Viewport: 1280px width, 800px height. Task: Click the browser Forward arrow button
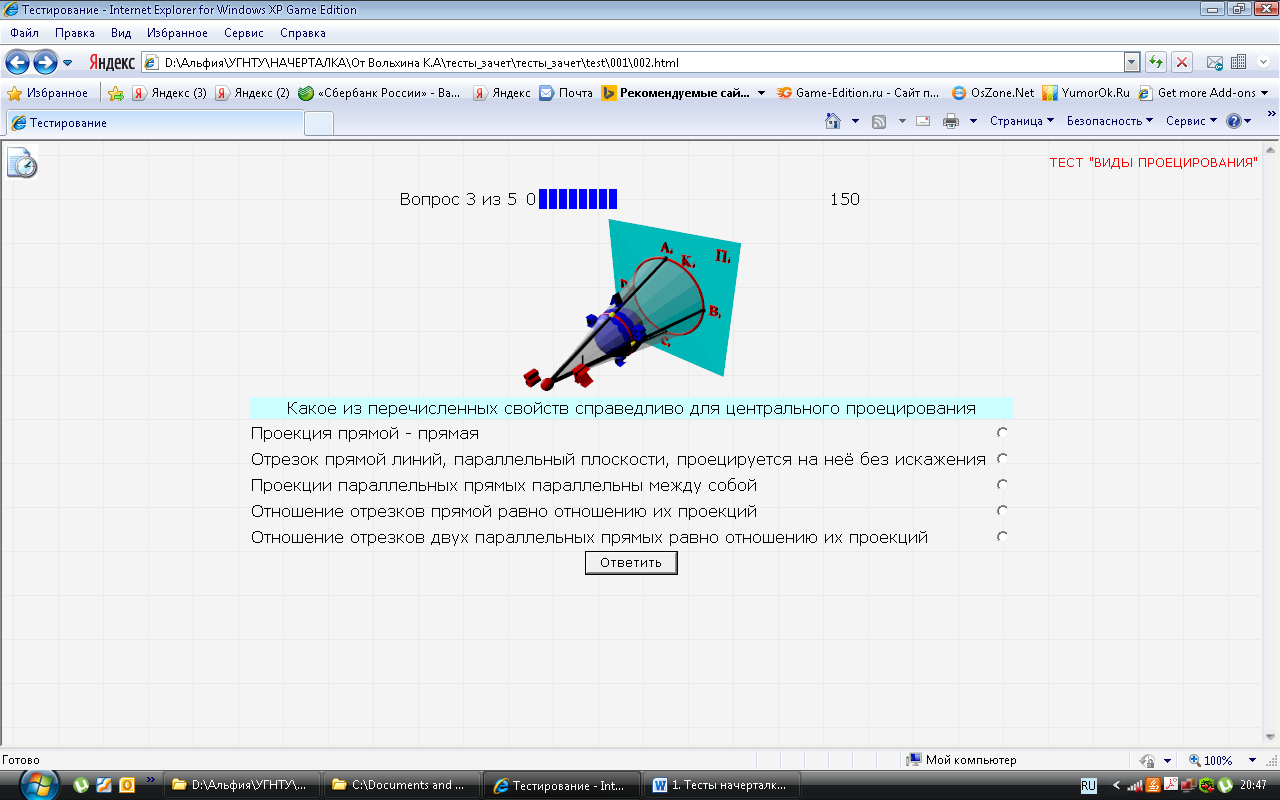click(x=45, y=63)
